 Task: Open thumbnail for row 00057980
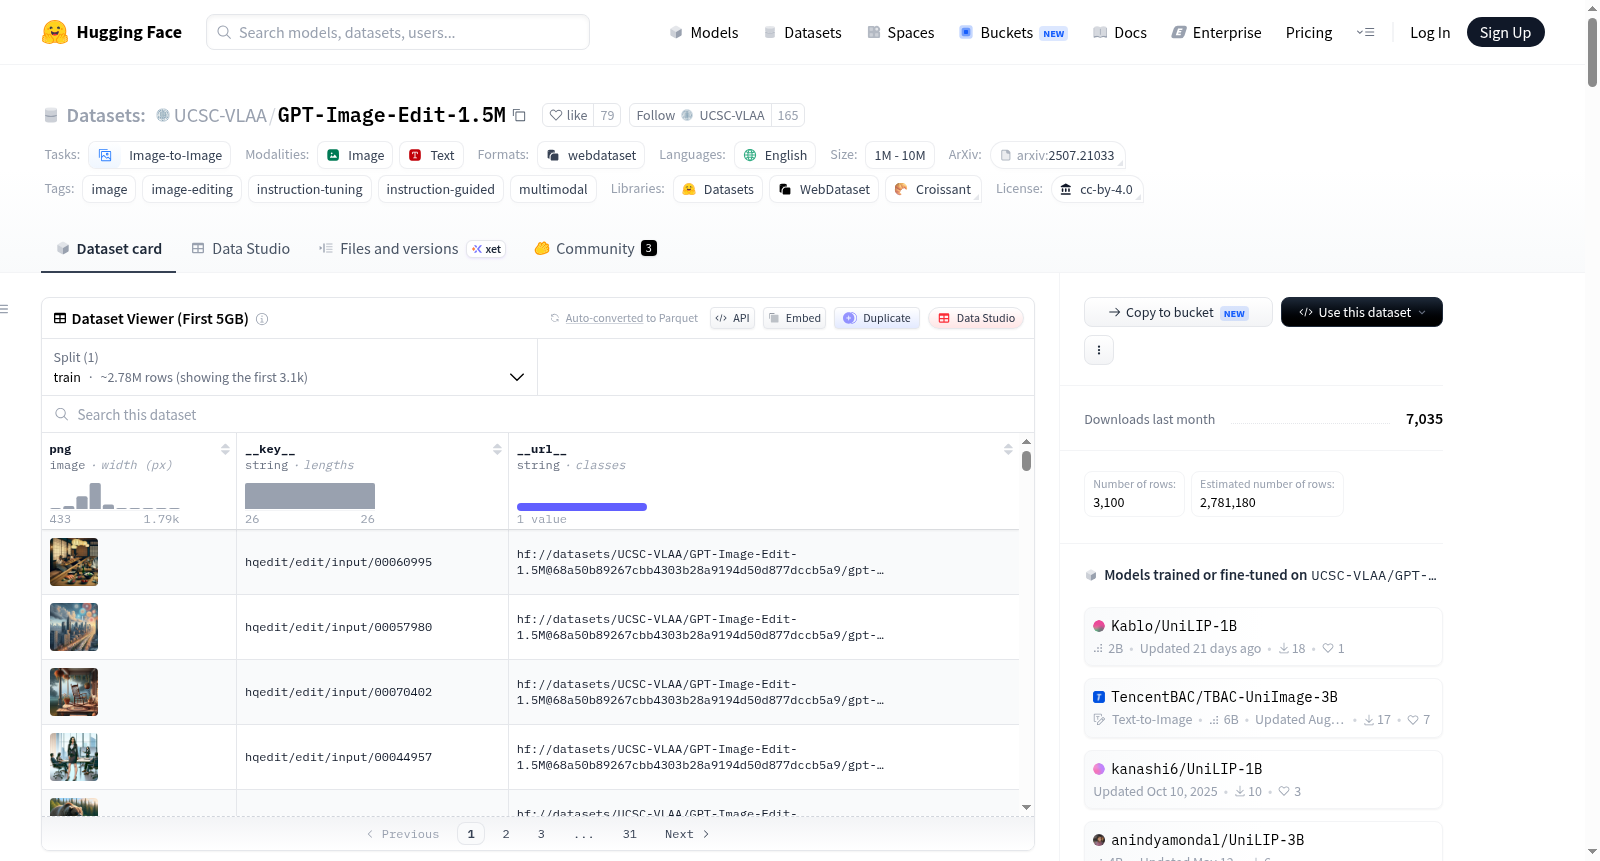[x=74, y=627]
